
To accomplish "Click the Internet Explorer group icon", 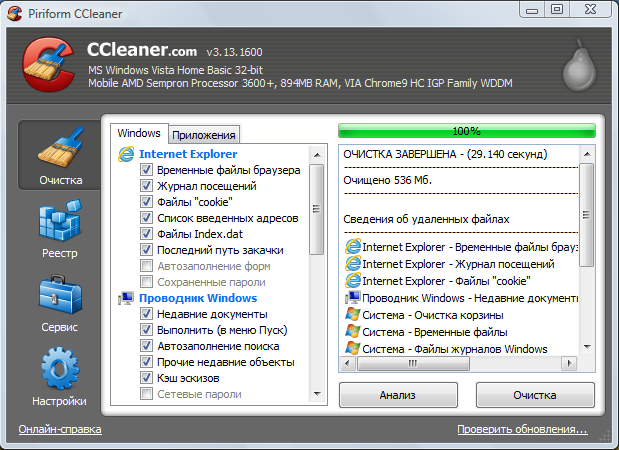I will pyautogui.click(x=126, y=154).
